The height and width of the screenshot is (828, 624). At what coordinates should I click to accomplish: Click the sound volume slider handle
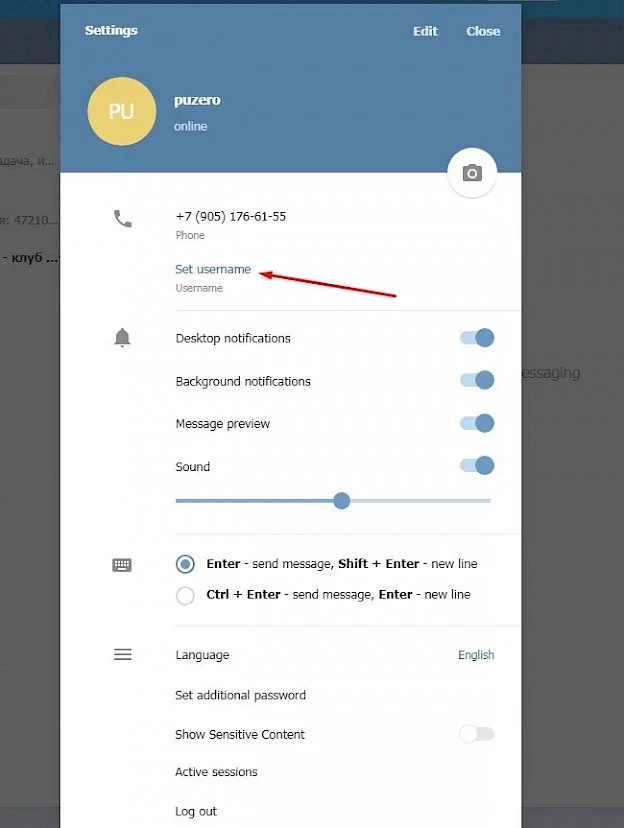coord(342,501)
